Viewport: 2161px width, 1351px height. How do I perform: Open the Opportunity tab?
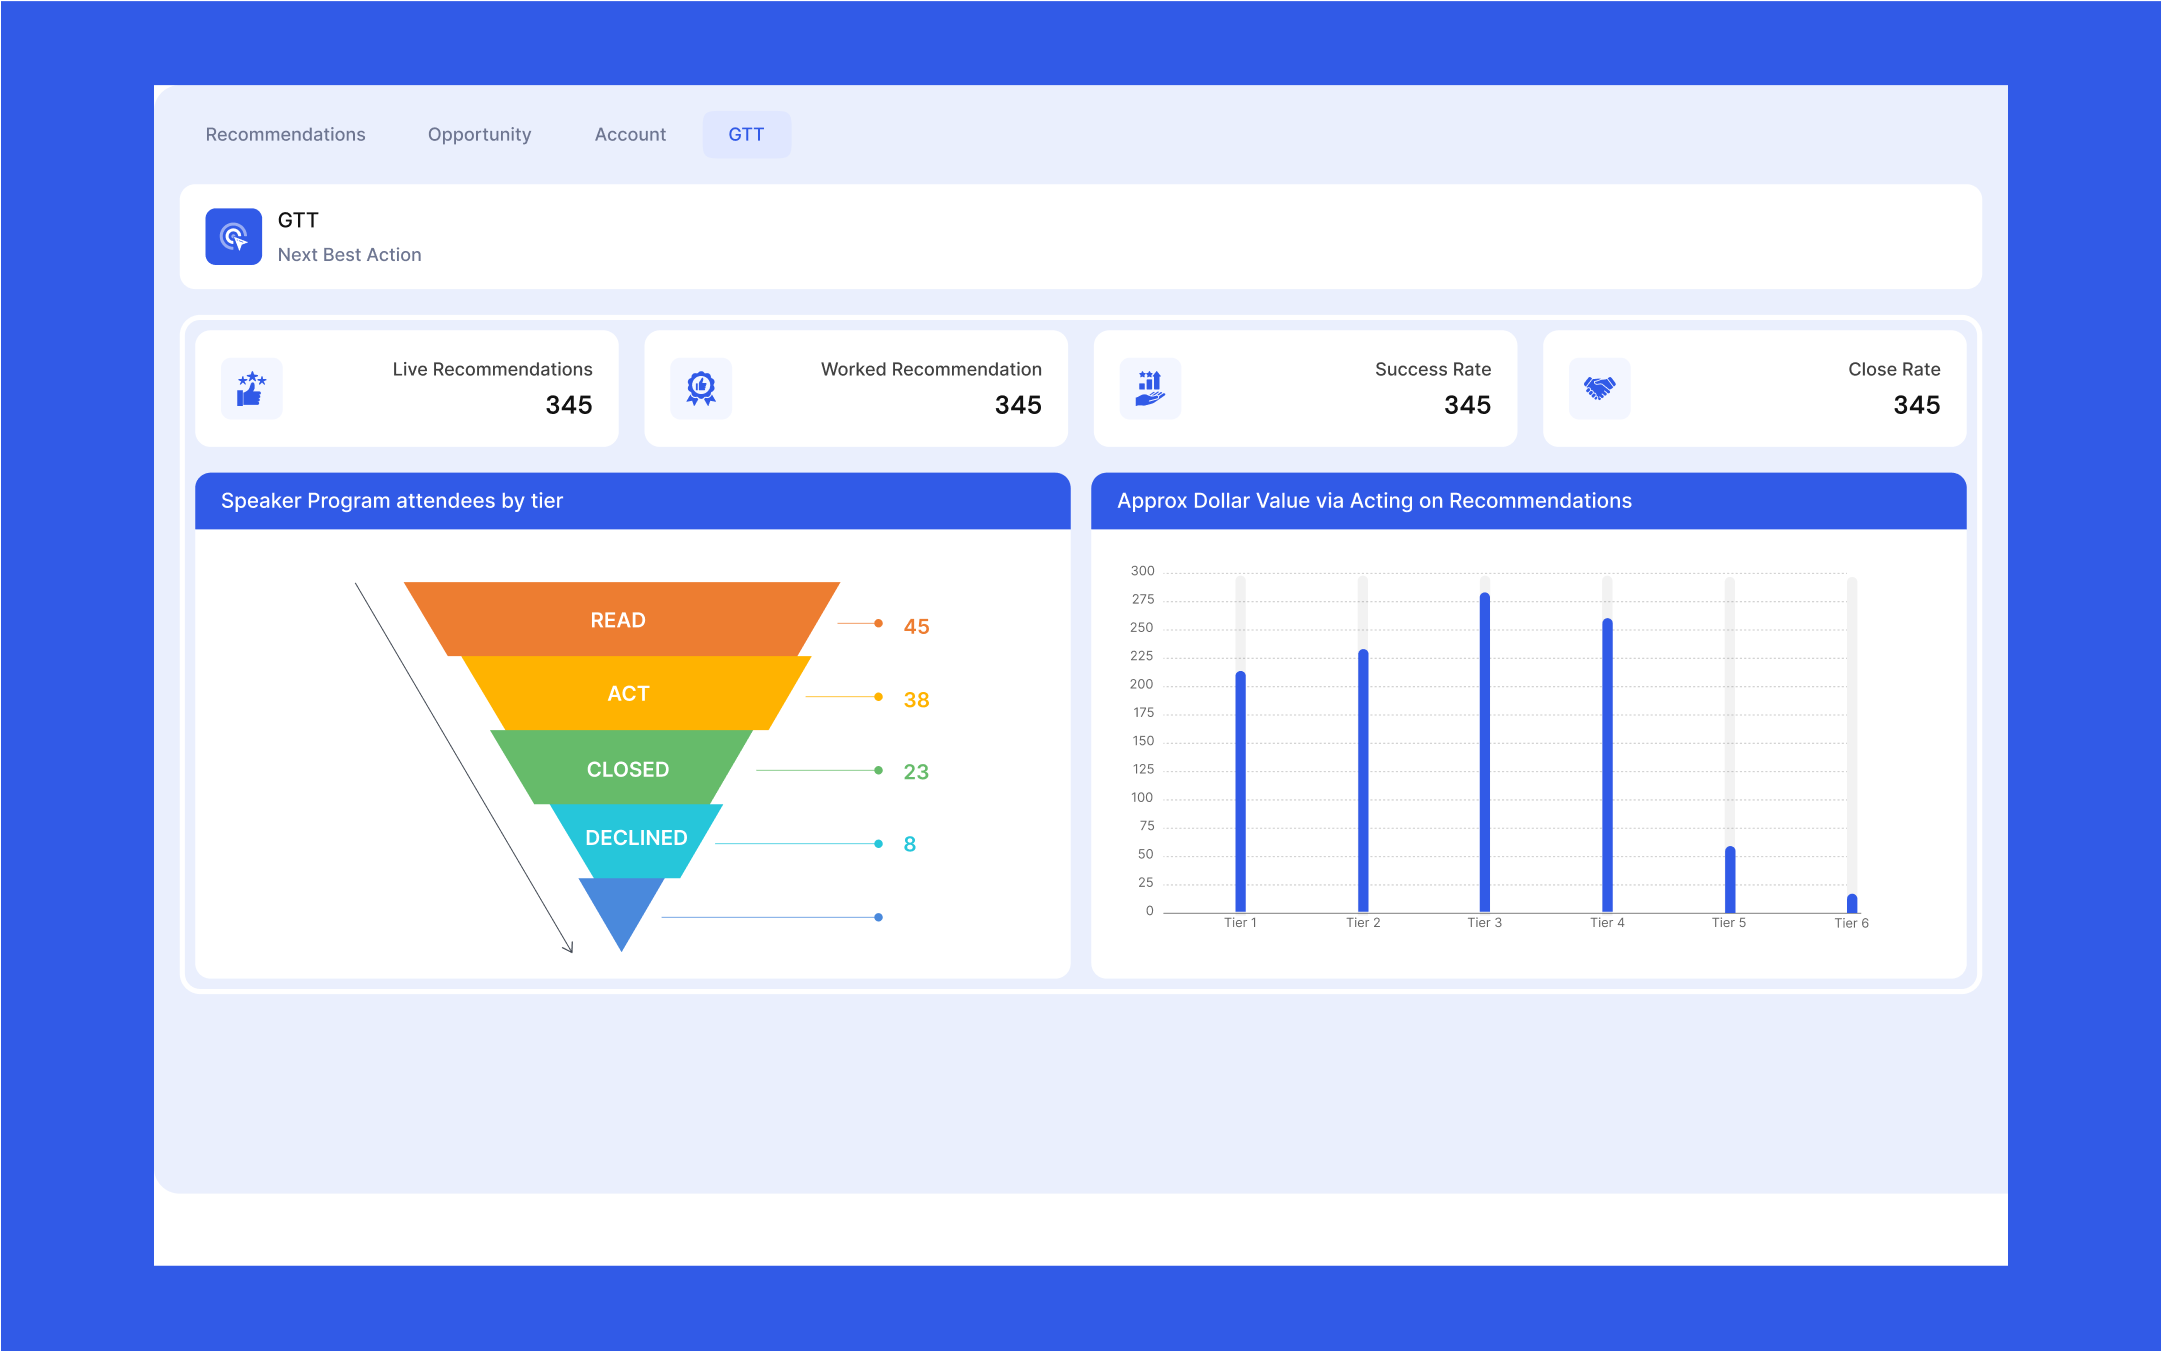point(479,134)
